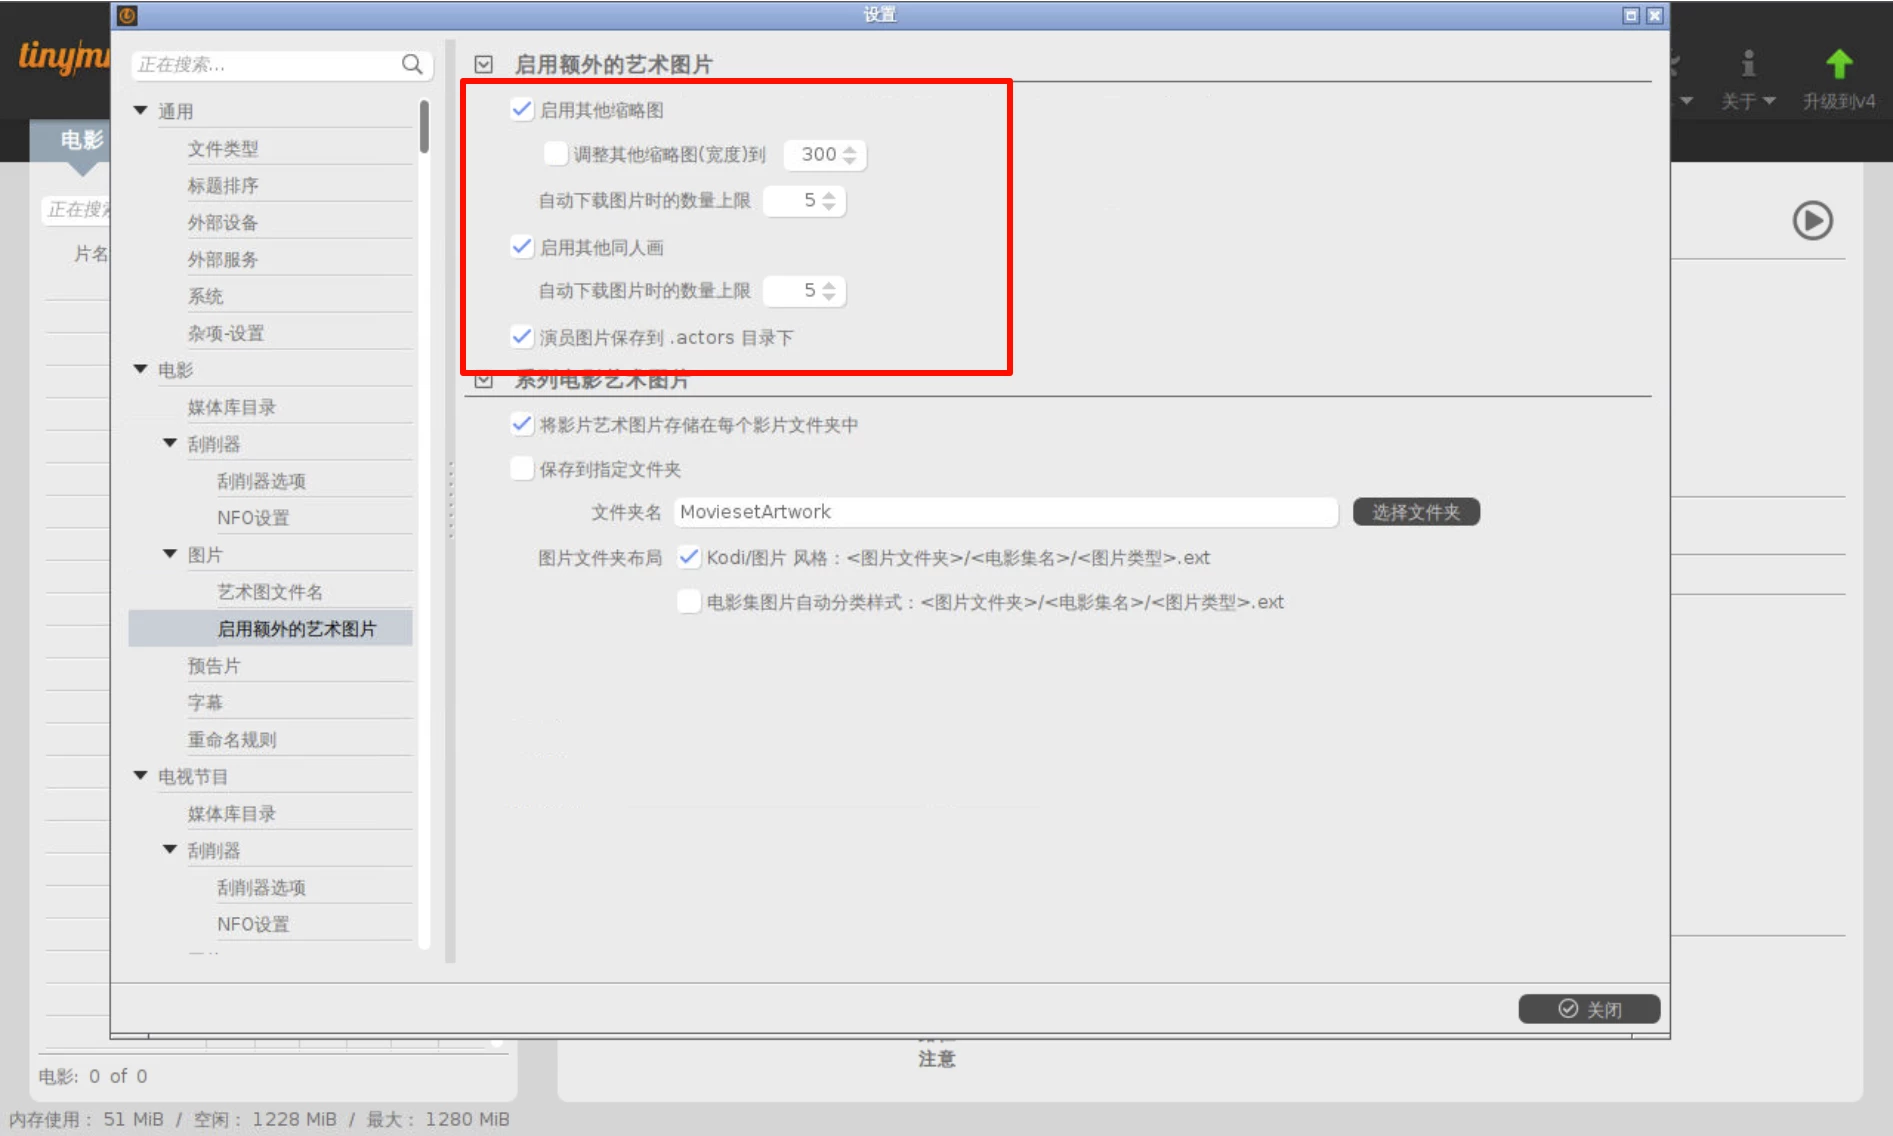Open the movie Trailer settings page
The width and height of the screenshot is (1893, 1136).
pos(214,666)
